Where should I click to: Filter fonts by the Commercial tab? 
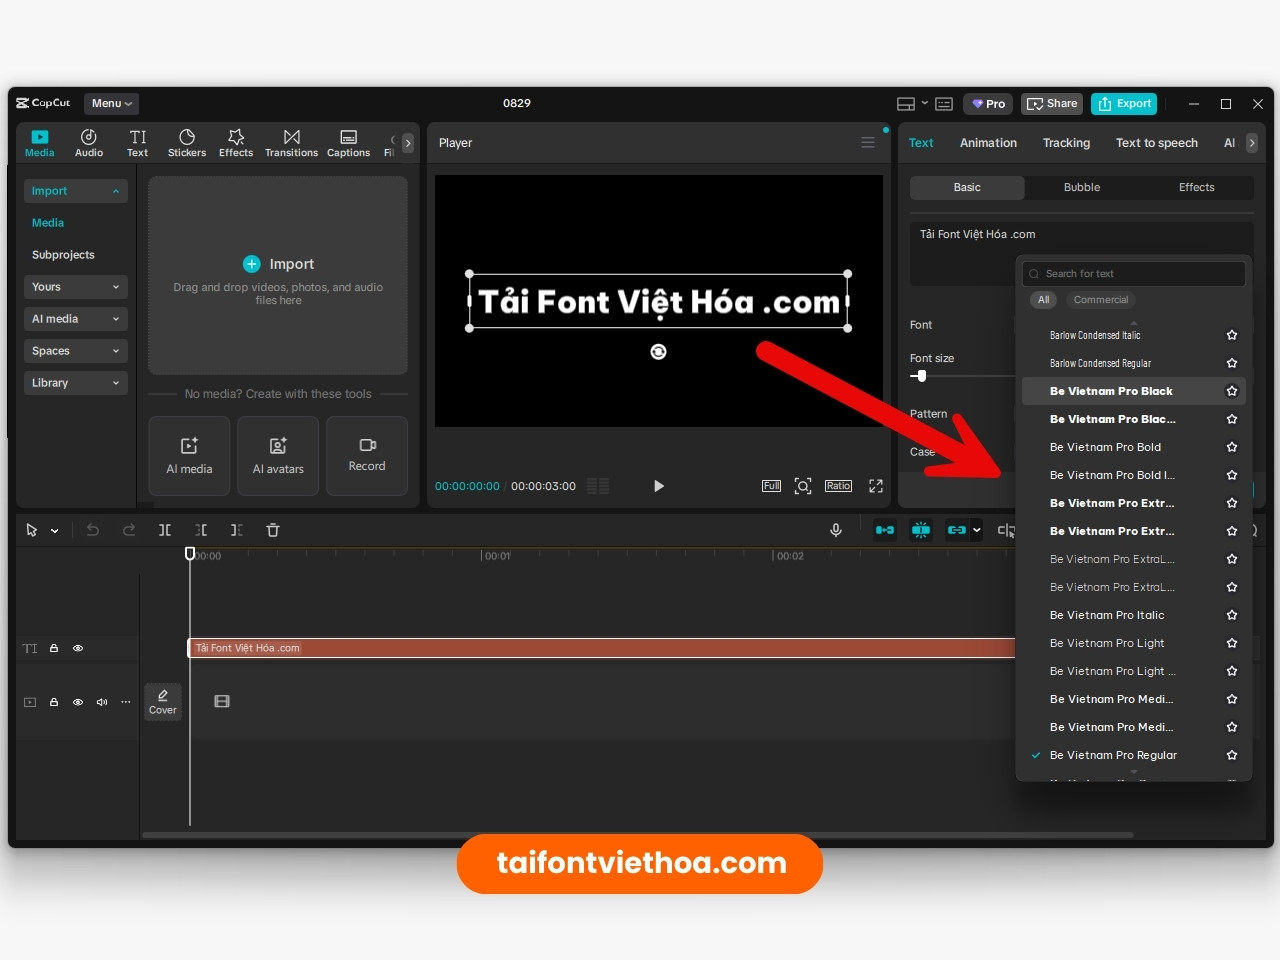click(x=1101, y=300)
